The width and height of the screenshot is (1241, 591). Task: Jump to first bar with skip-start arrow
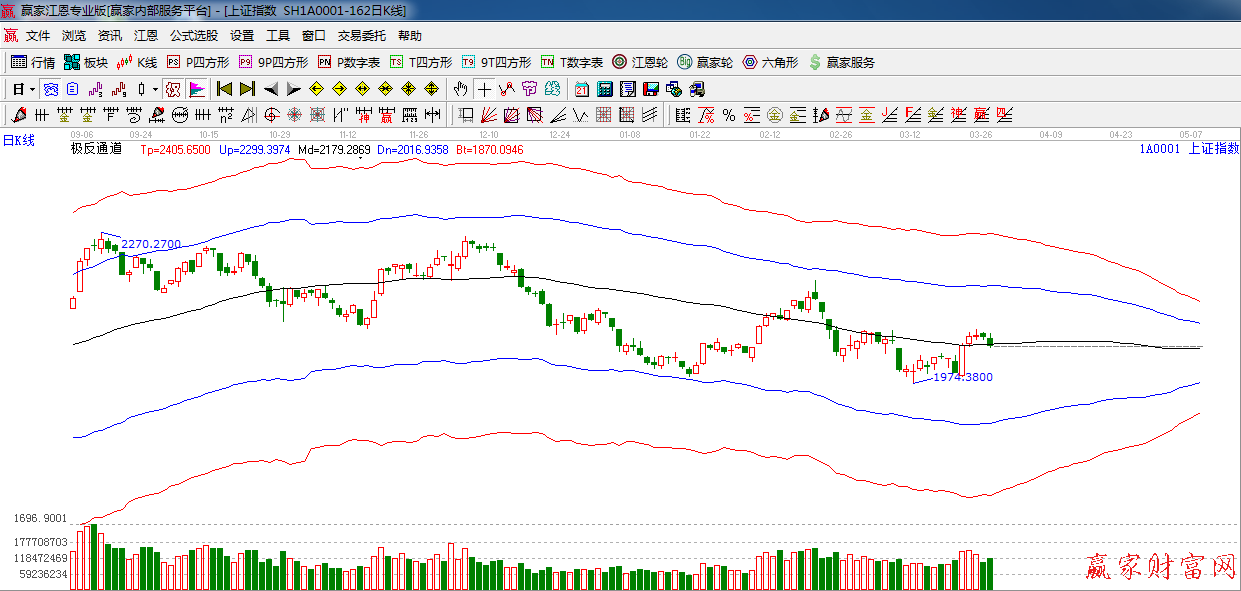(224, 89)
